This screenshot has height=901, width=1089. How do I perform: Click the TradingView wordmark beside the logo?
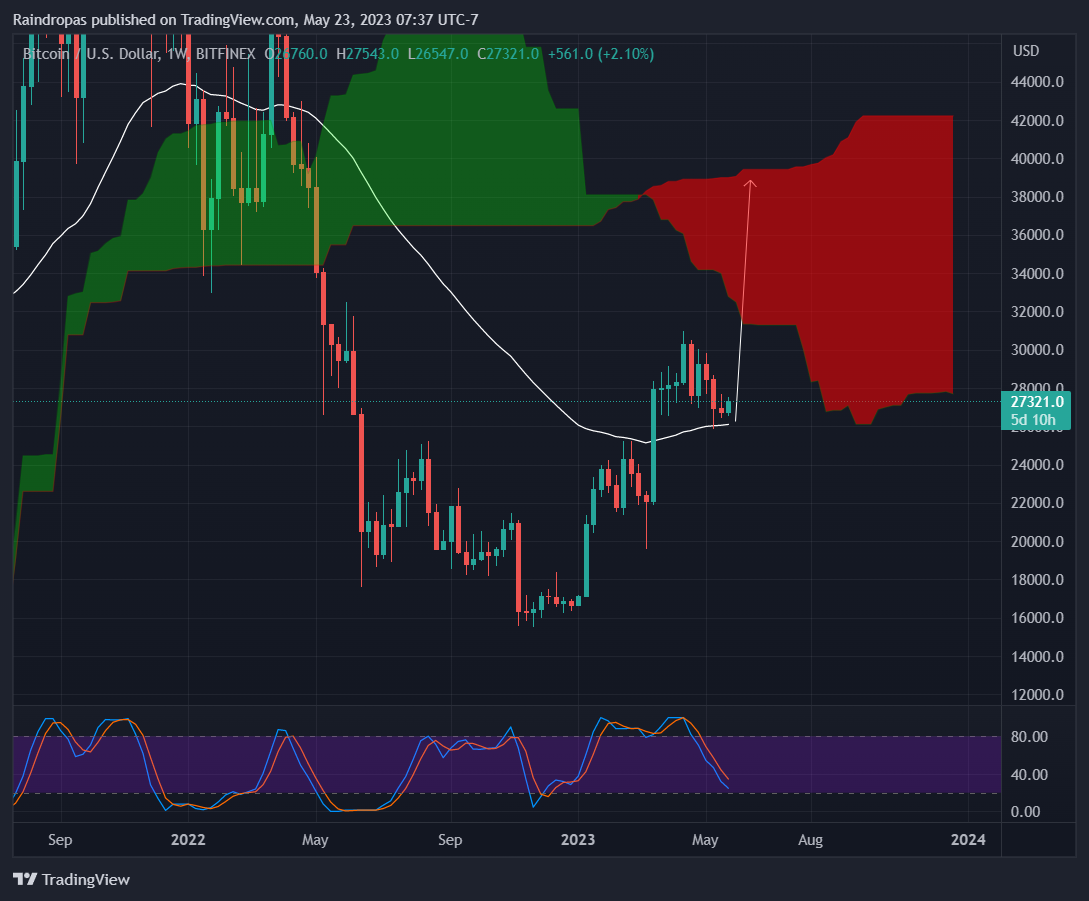tap(85, 879)
